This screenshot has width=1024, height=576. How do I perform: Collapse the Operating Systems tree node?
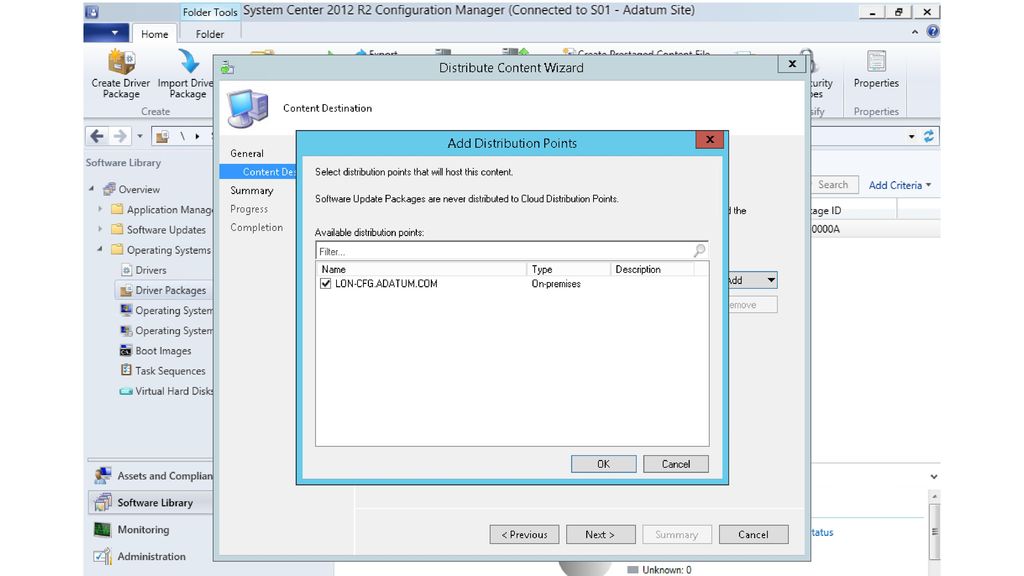100,249
